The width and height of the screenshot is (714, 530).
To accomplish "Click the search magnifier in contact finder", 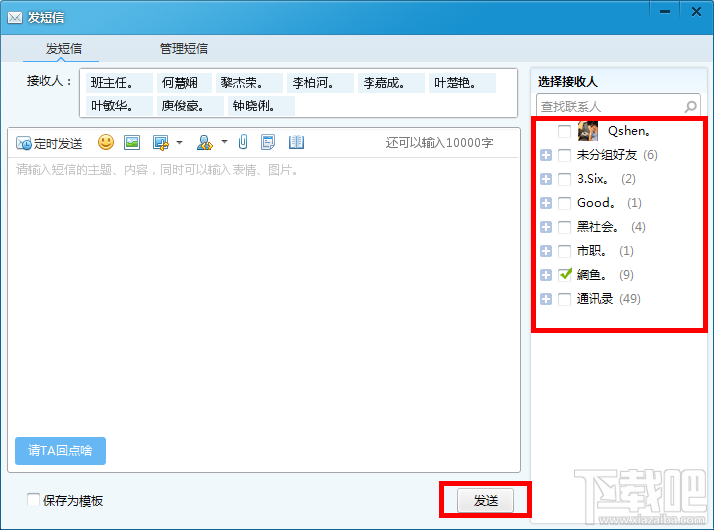I will (690, 107).
